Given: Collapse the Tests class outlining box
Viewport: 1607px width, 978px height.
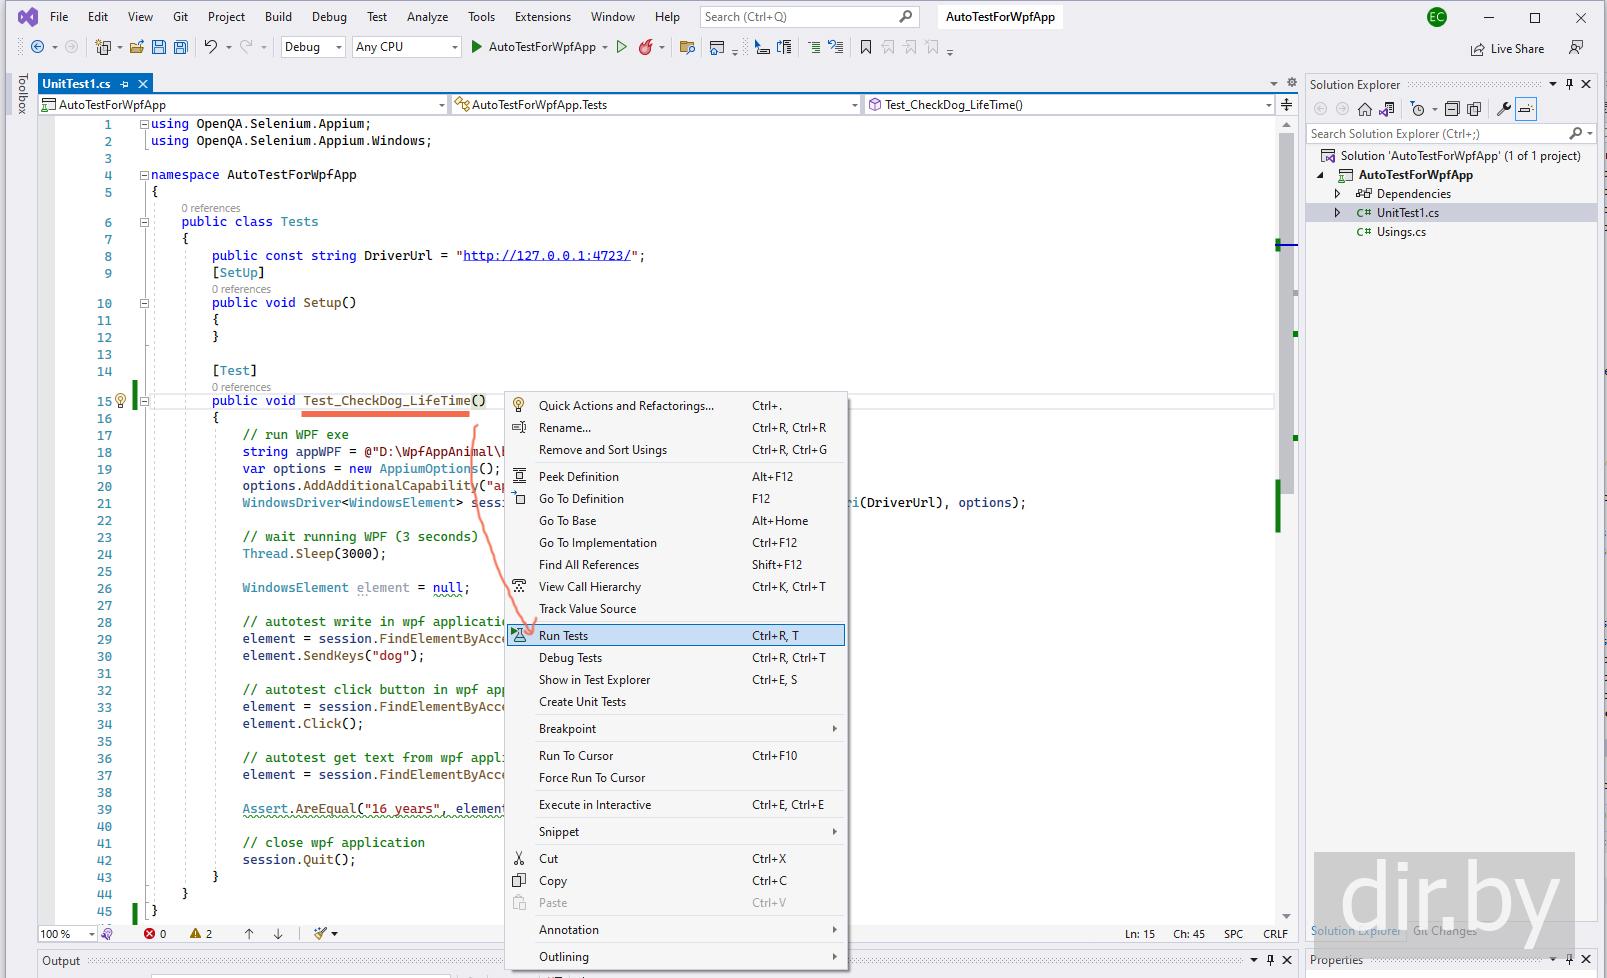Looking at the screenshot, I should tap(144, 222).
